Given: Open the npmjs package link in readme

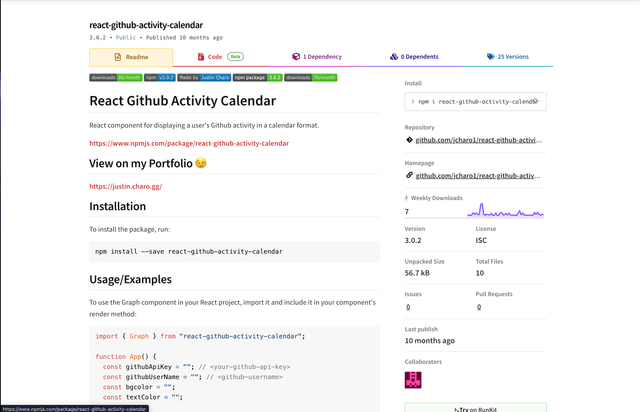Looking at the screenshot, I should [x=188, y=143].
